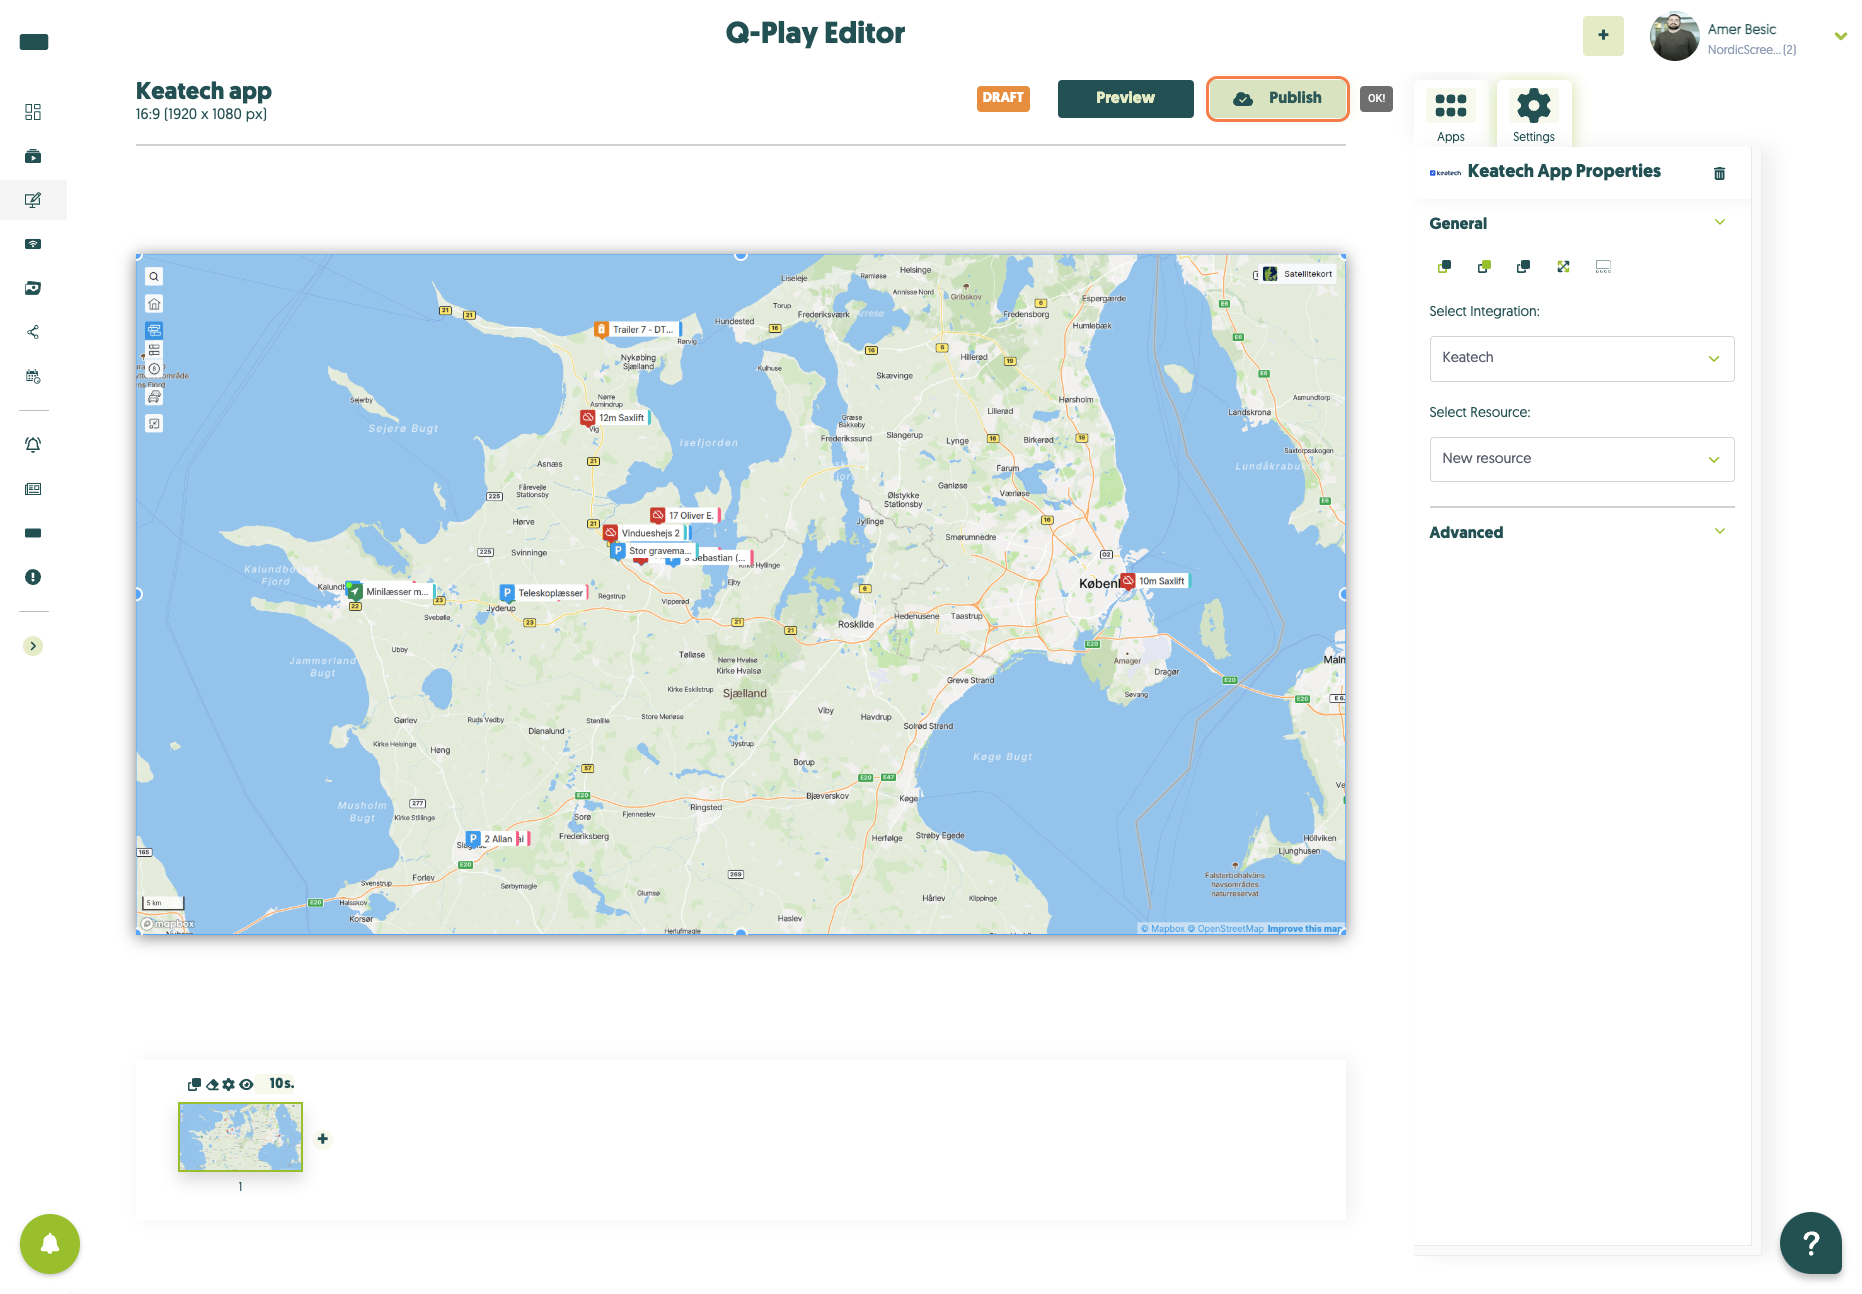Click the Trailer 7 - DT map marker

pyautogui.click(x=637, y=330)
